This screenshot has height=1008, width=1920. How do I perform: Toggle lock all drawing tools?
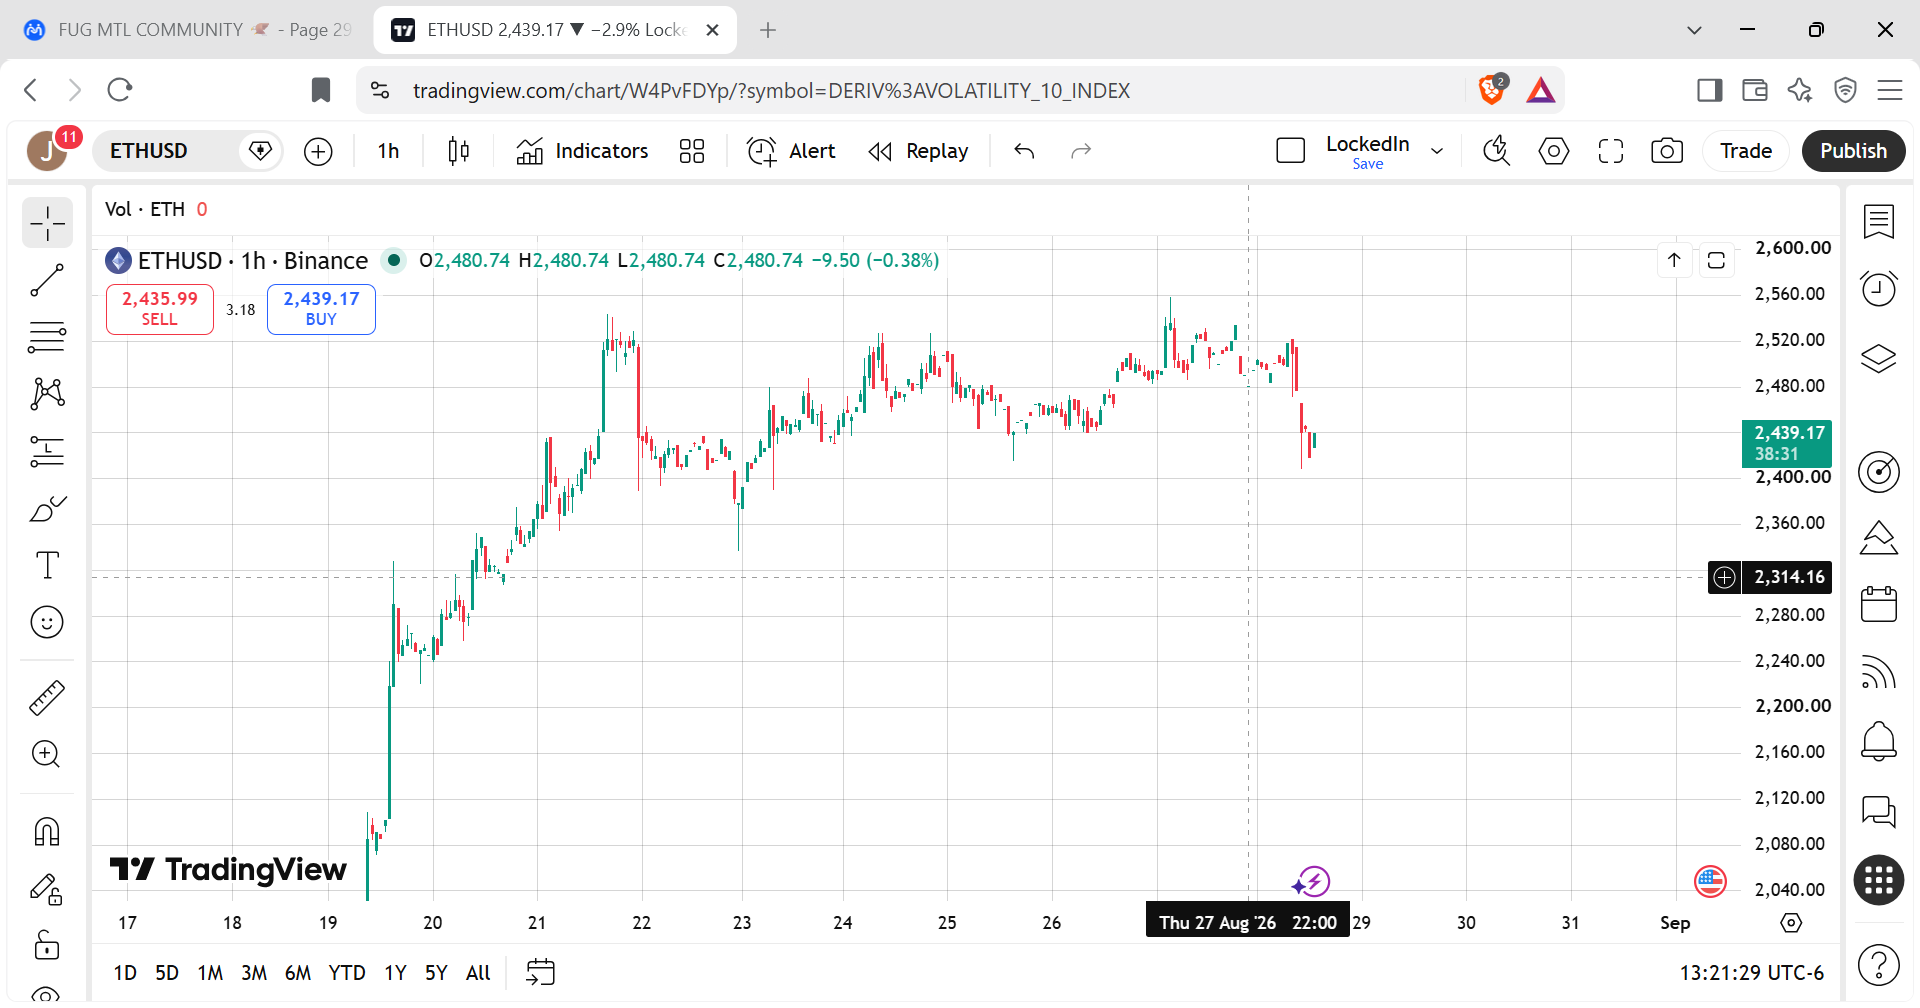(47, 944)
